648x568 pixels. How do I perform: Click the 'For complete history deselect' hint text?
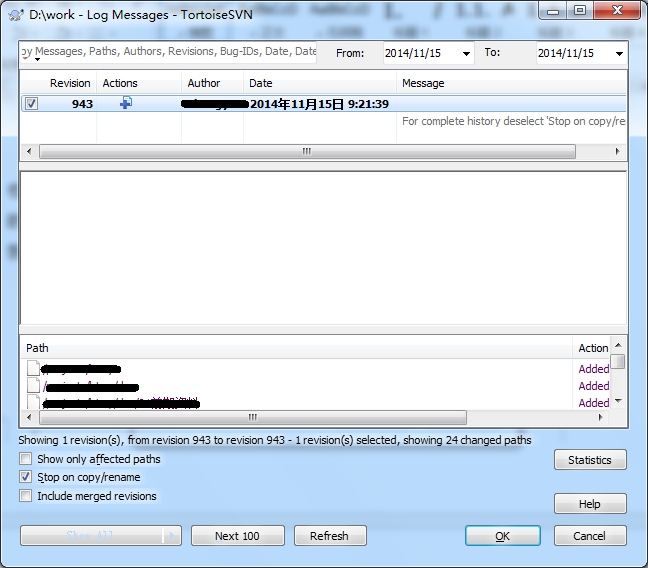(513, 121)
